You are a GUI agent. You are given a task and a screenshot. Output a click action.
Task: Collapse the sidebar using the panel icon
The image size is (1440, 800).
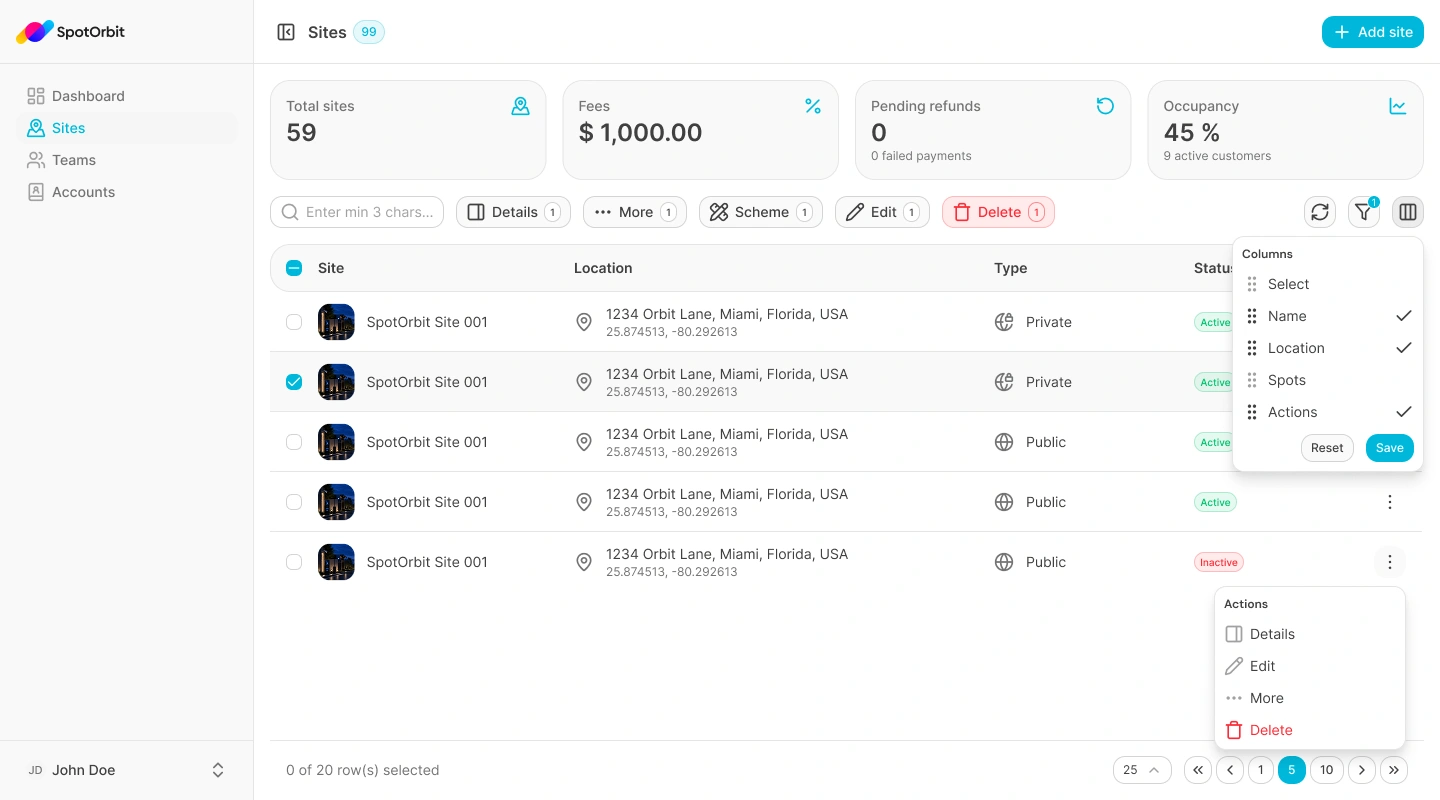(286, 32)
